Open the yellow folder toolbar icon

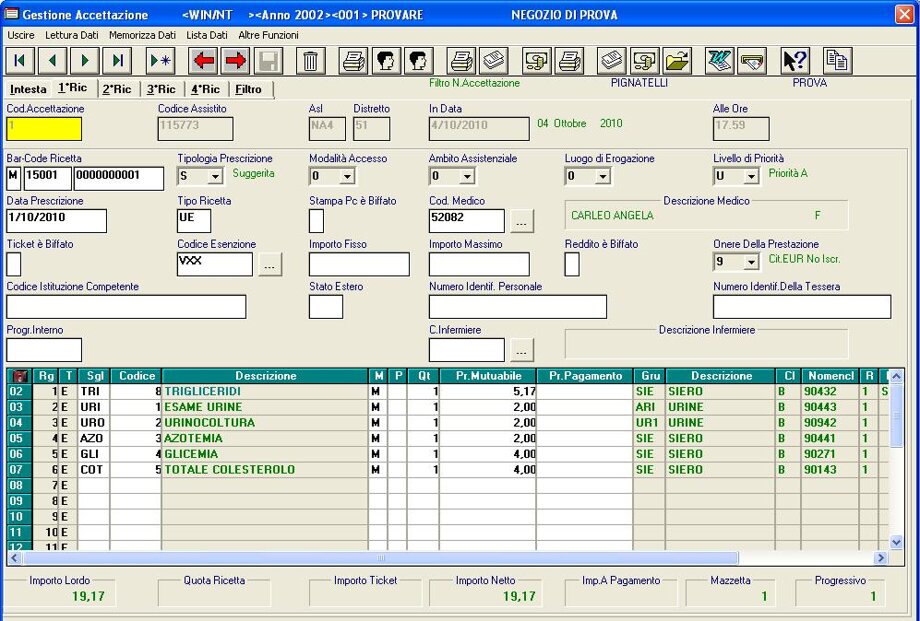(x=678, y=60)
